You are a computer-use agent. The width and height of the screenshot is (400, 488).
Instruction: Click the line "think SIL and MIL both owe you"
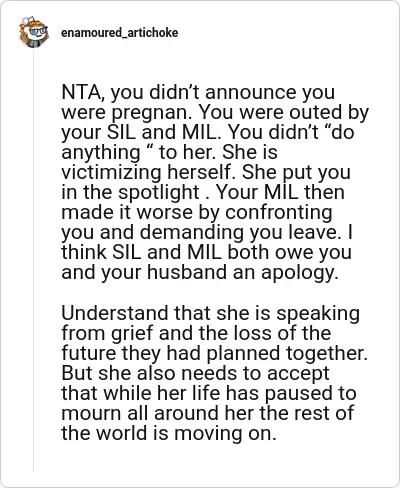click(206, 252)
